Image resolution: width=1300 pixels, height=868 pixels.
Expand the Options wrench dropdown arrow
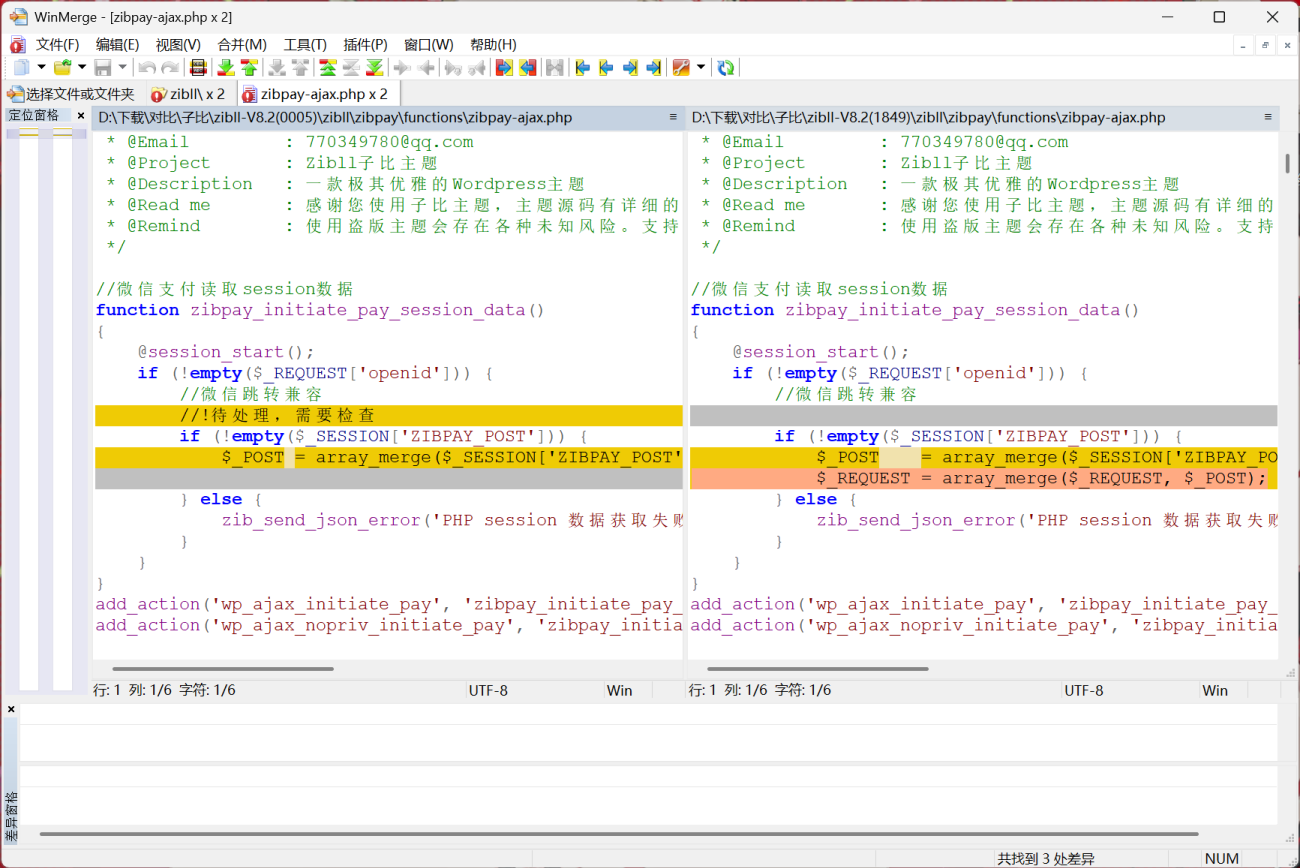click(701, 67)
